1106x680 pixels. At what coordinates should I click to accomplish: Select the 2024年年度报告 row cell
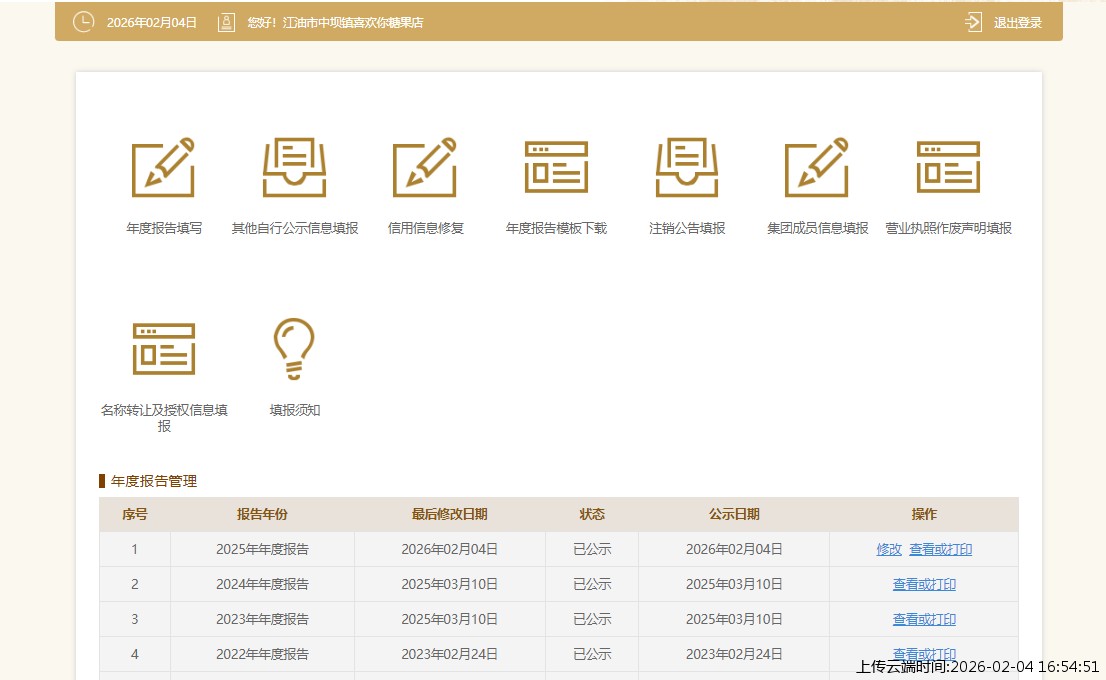(x=262, y=584)
